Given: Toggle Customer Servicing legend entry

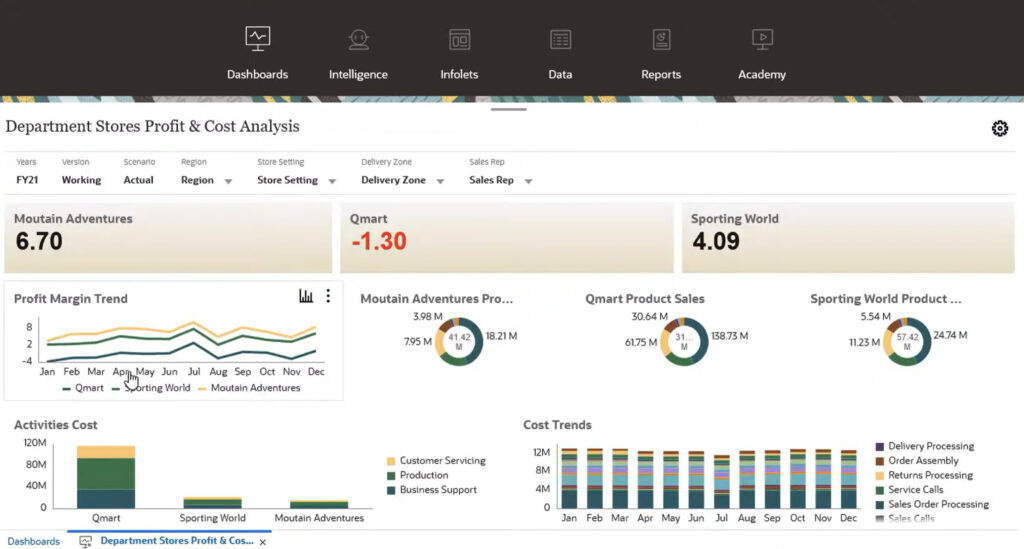Looking at the screenshot, I should pos(441,461).
